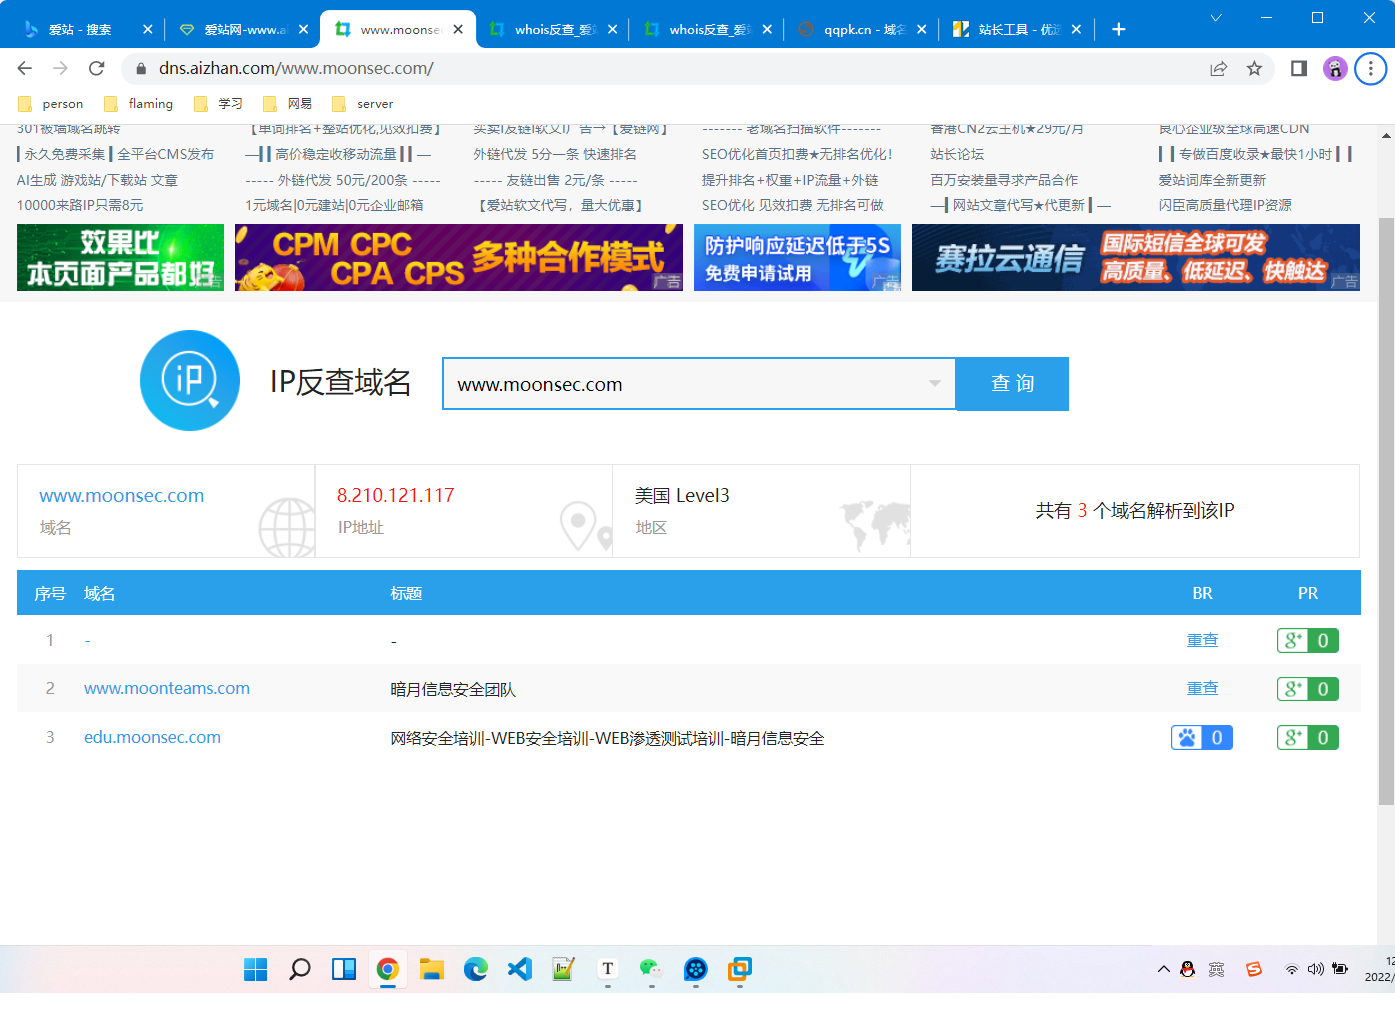Open the CPM CPC 多种合作模式 banner
Viewport: 1395px width, 1030px height.
tap(459, 257)
